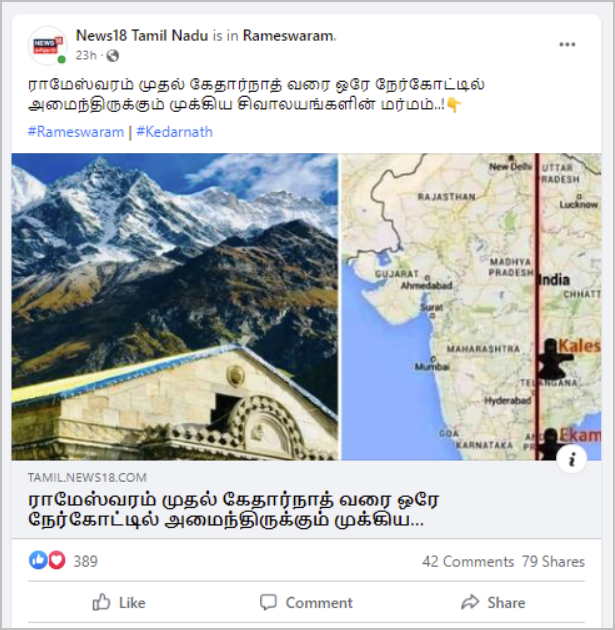Screen dimensions: 615x630
Task: Click the 23h post timestamp
Action: click(86, 55)
